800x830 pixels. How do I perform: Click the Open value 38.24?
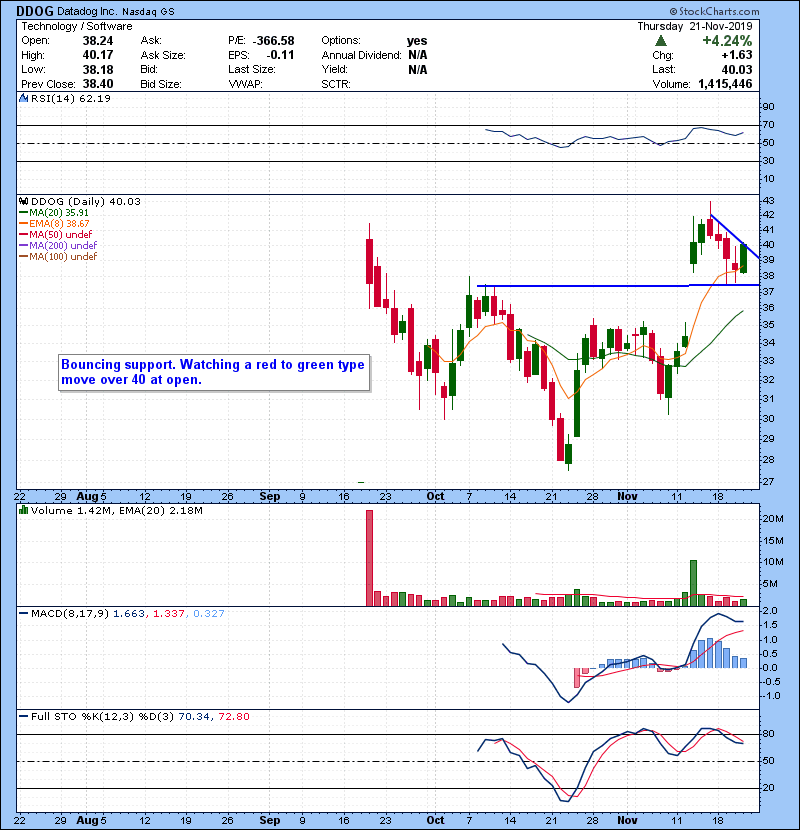(98, 41)
